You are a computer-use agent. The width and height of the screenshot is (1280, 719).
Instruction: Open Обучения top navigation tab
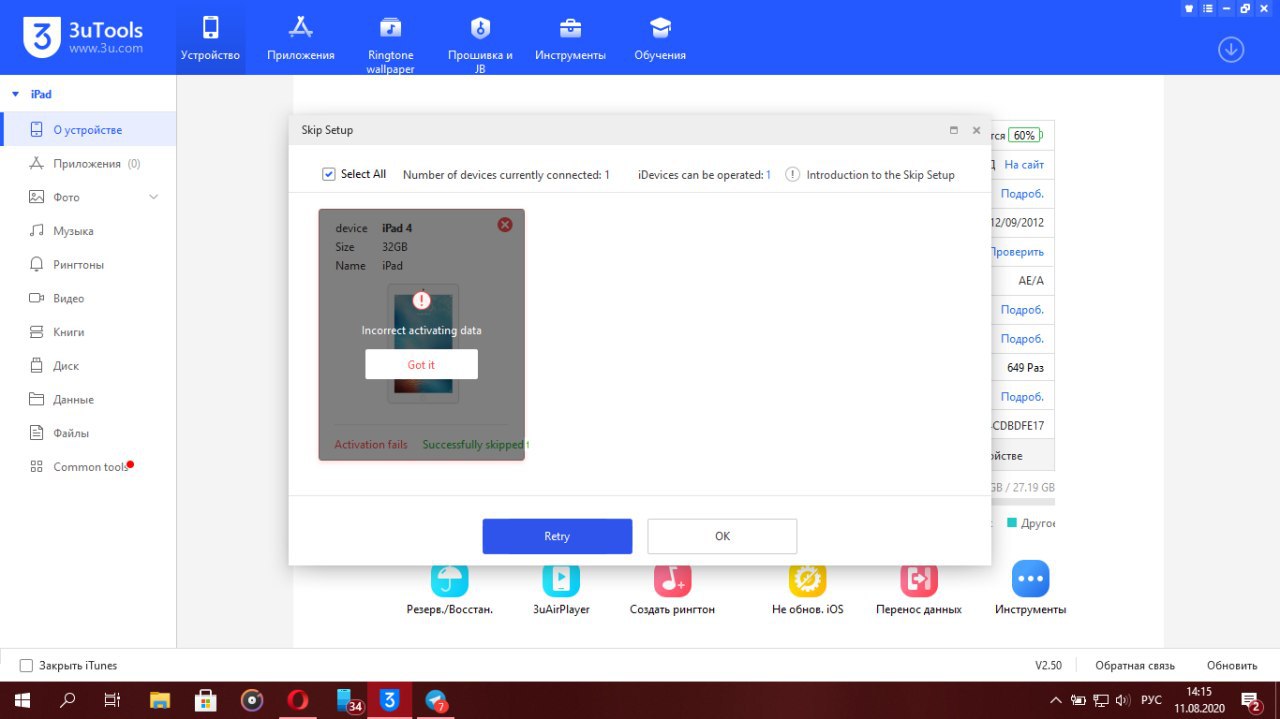[660, 38]
